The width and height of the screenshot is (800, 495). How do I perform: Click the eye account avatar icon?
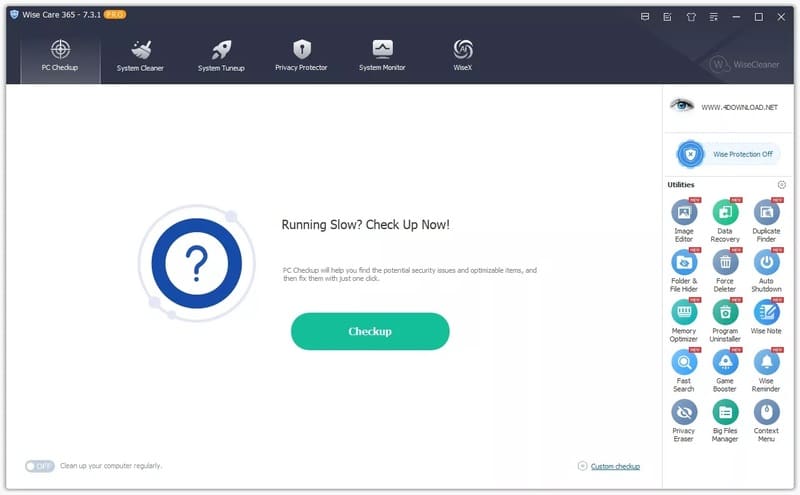click(x=682, y=106)
